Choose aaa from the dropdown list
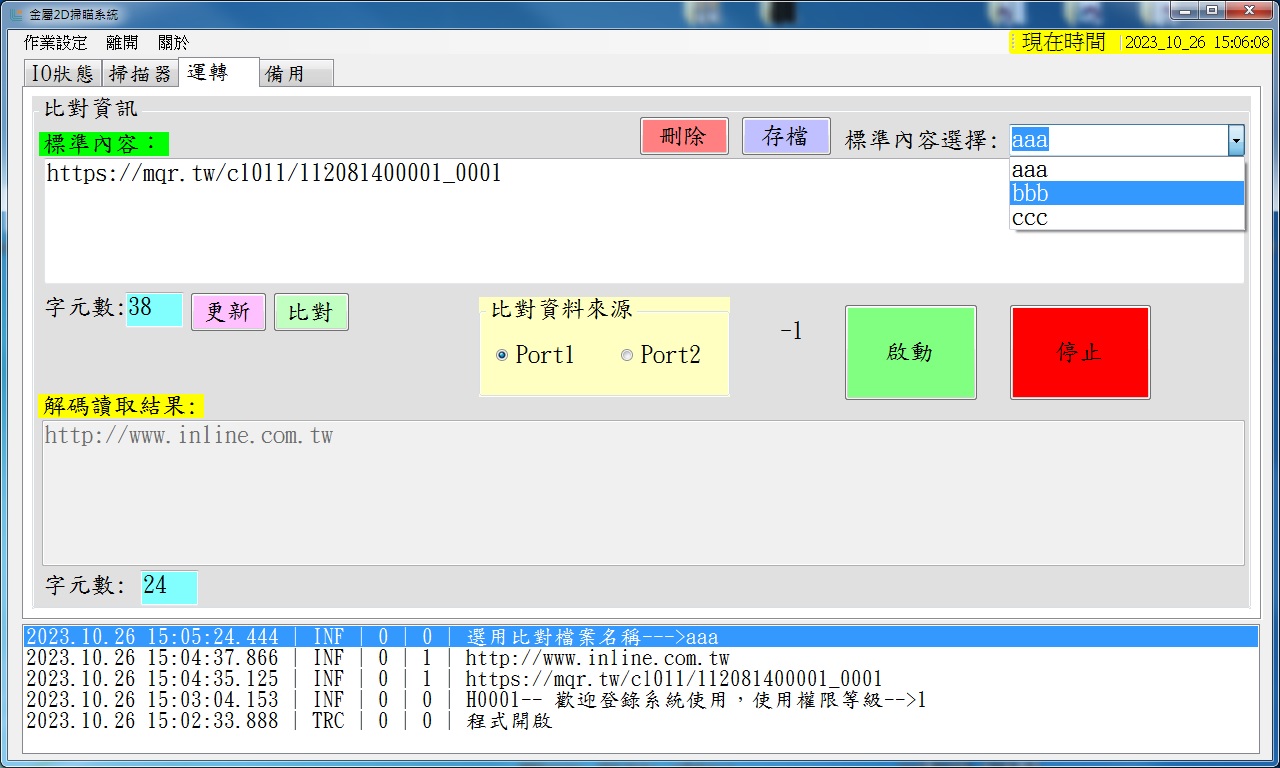This screenshot has height=768, width=1280. point(1127,170)
